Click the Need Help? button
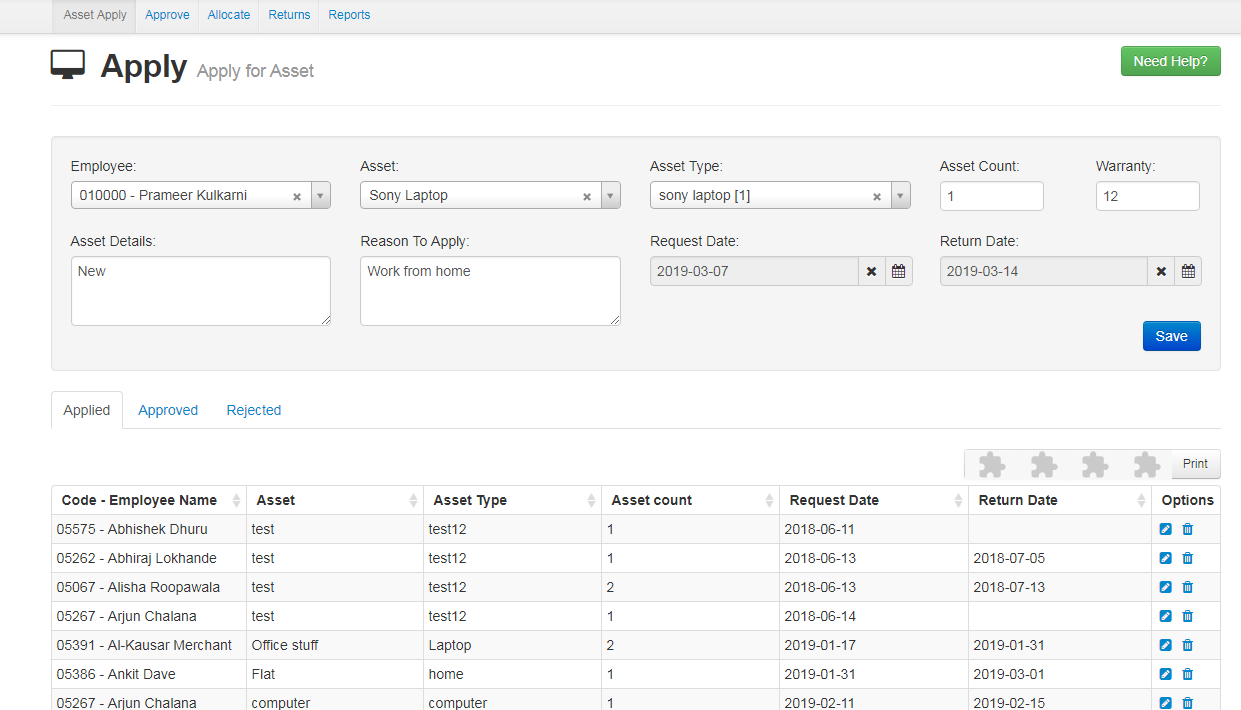This screenshot has width=1241, height=710. [x=1170, y=61]
